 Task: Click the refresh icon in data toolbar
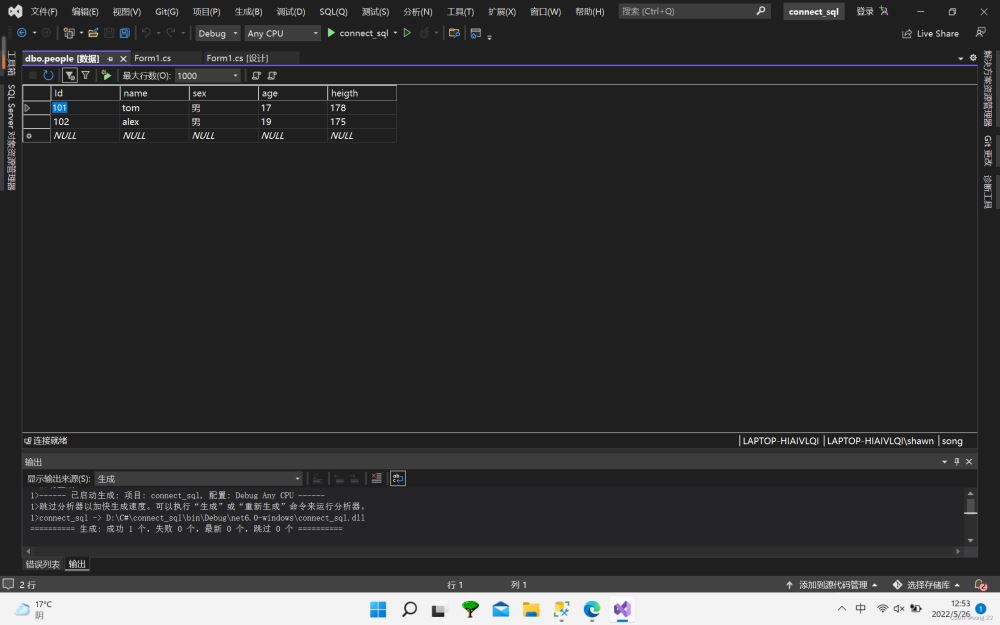click(48, 75)
